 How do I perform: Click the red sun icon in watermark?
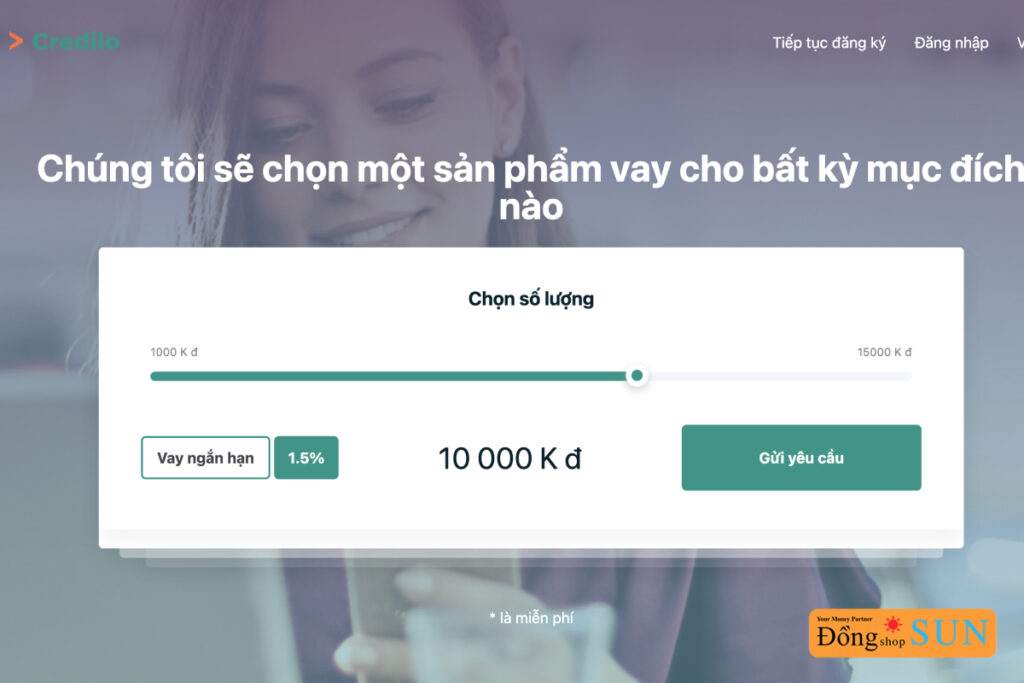[x=893, y=624]
